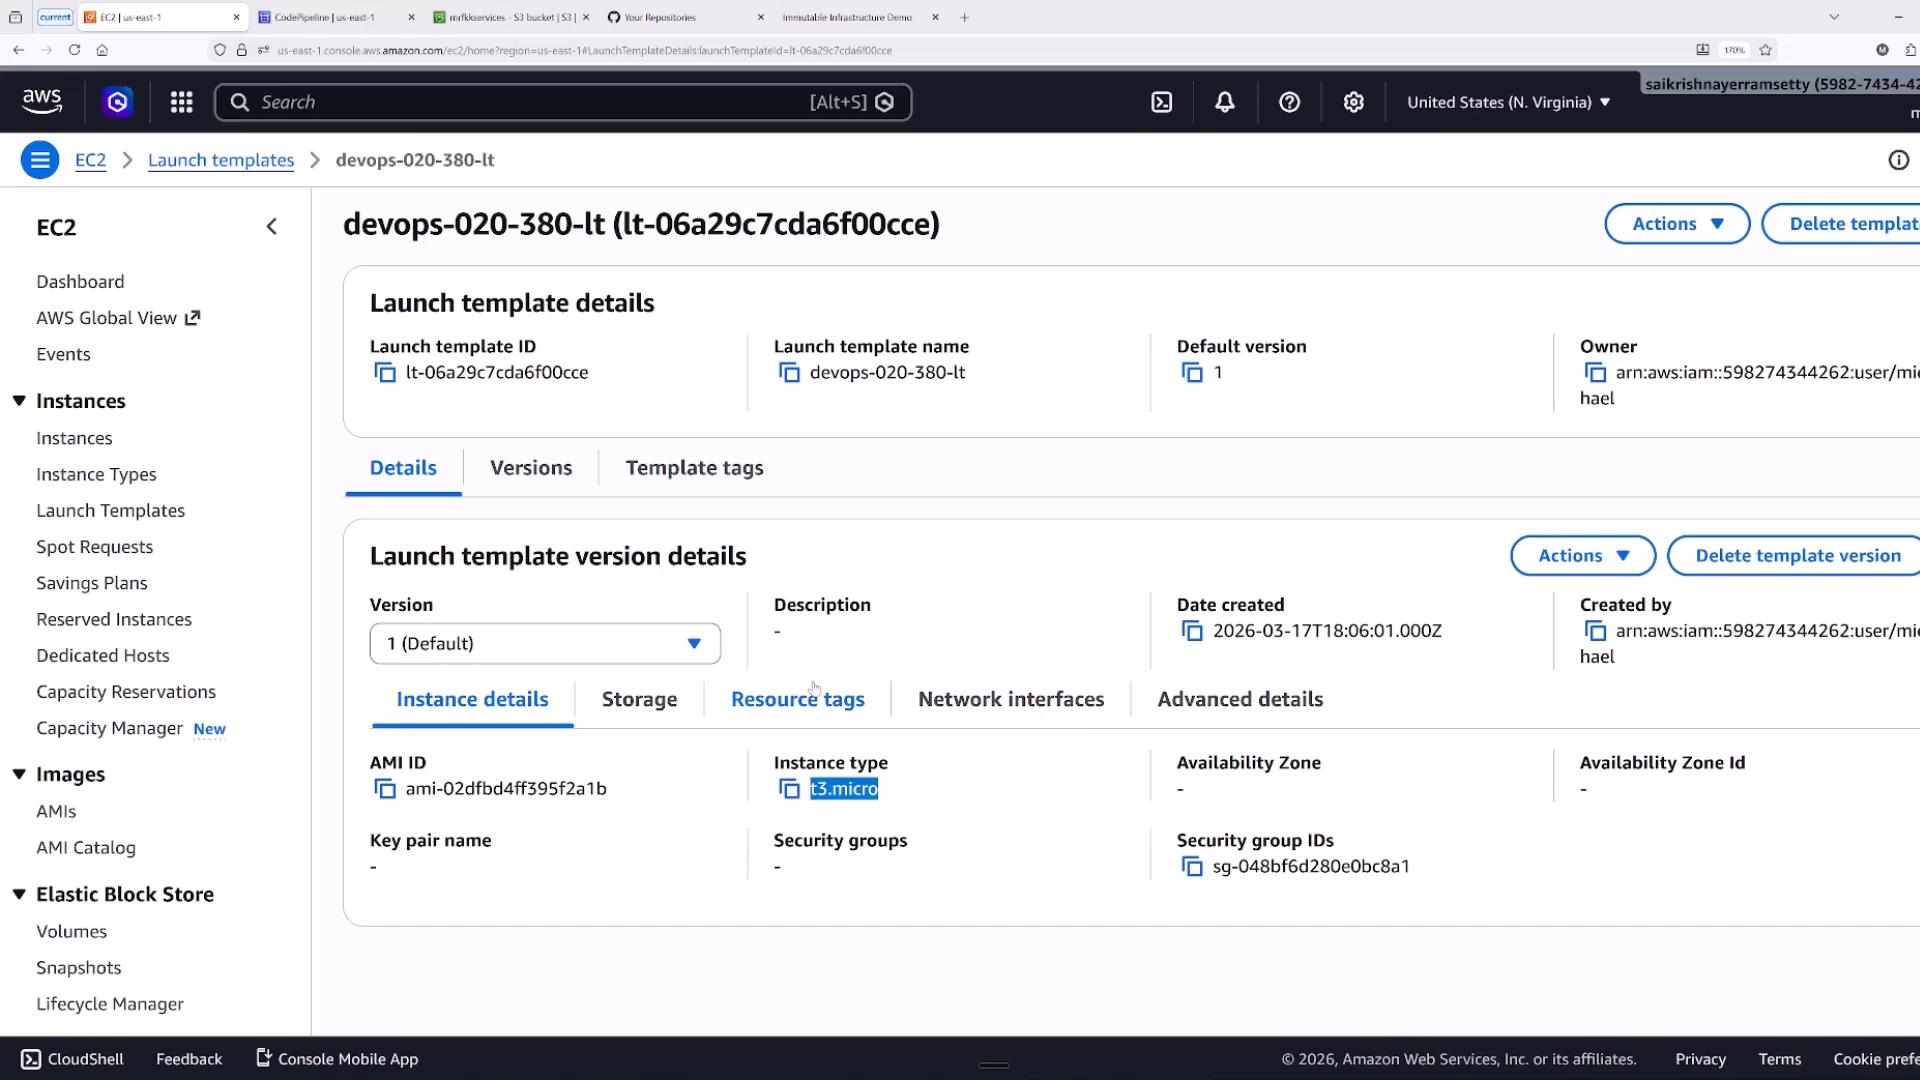Image resolution: width=1920 pixels, height=1080 pixels.
Task: Go to Launch templates breadcrumb link
Action: [221, 160]
